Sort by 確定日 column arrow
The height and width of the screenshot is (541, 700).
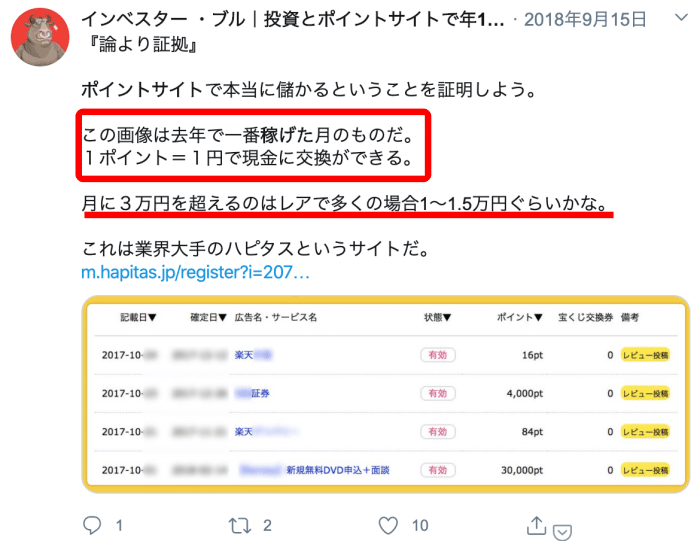point(222,317)
